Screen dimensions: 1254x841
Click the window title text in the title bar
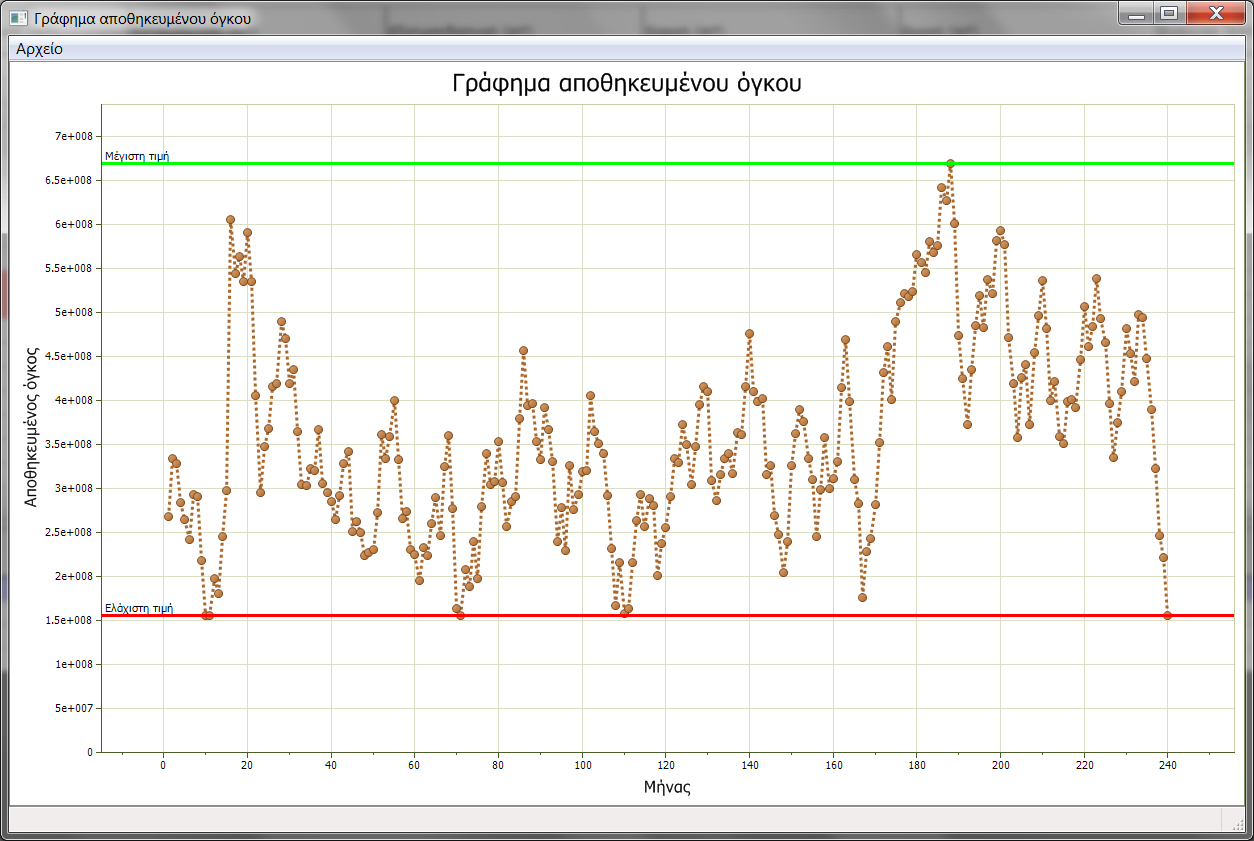coord(141,18)
